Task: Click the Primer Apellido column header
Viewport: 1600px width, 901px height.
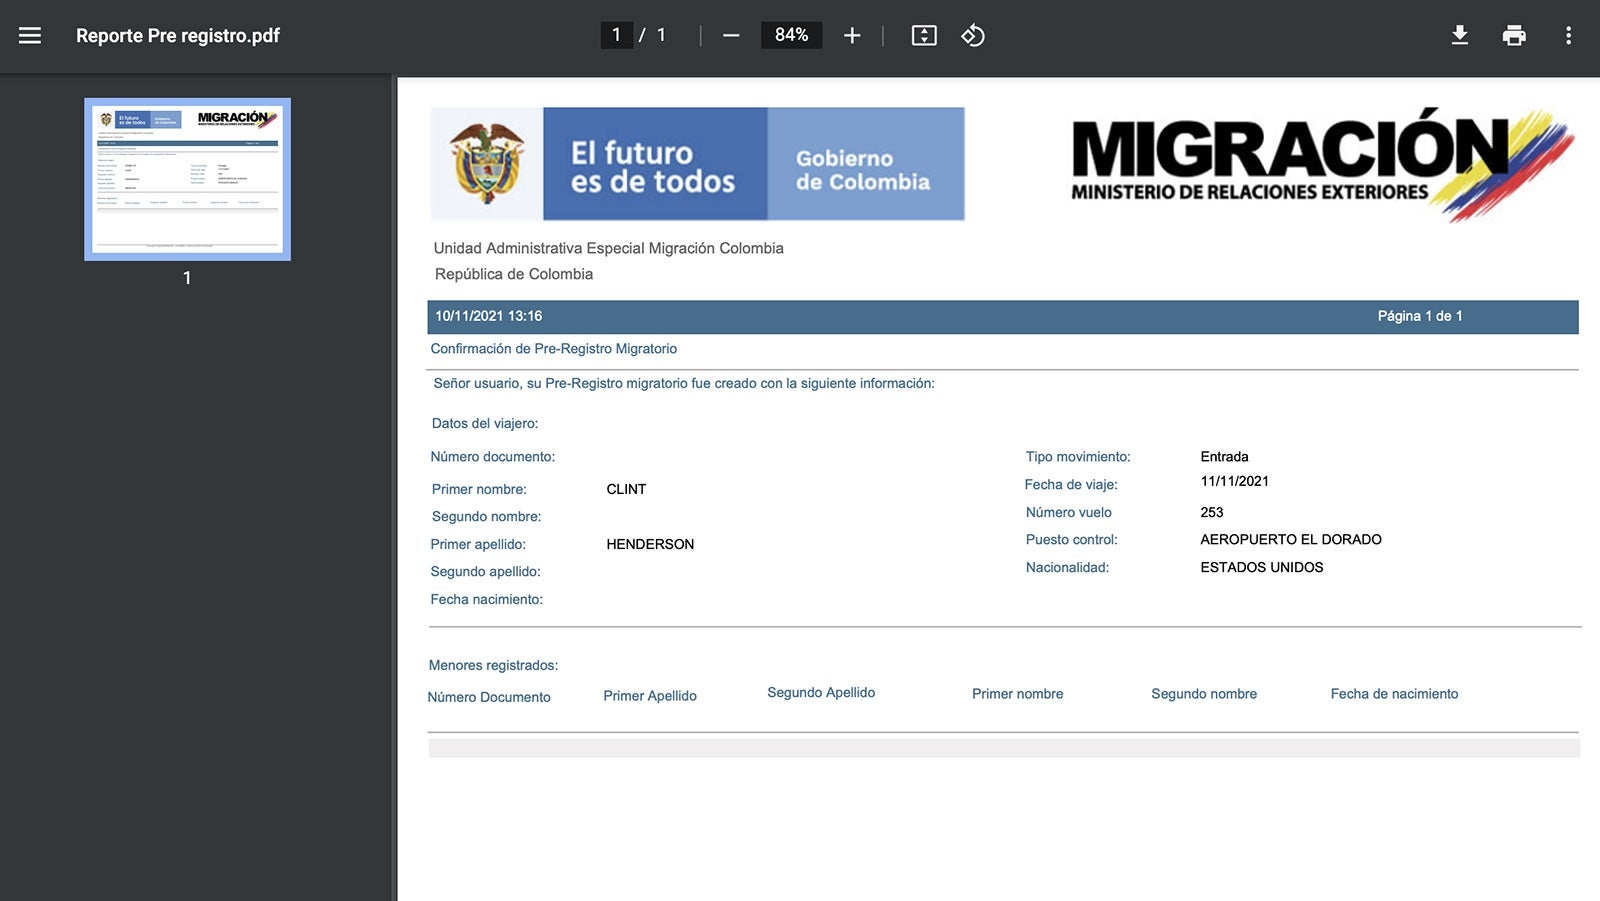Action: coord(650,696)
